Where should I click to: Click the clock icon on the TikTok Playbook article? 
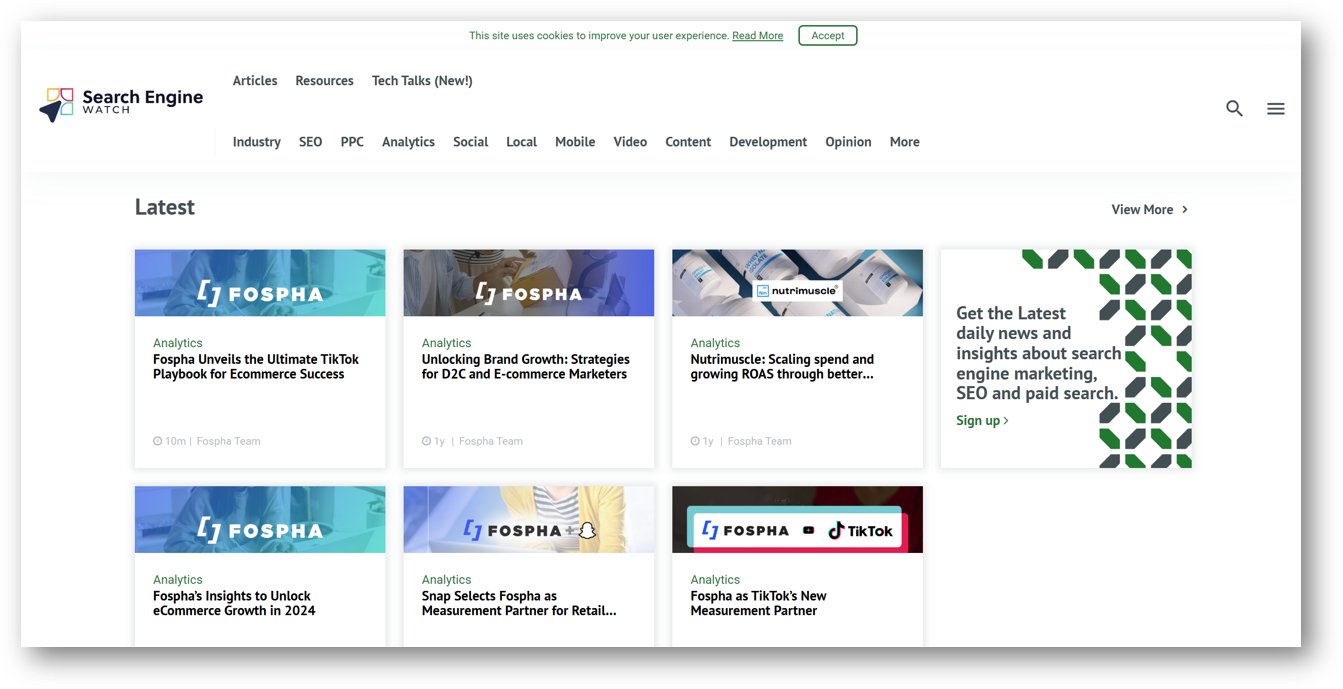[x=157, y=441]
